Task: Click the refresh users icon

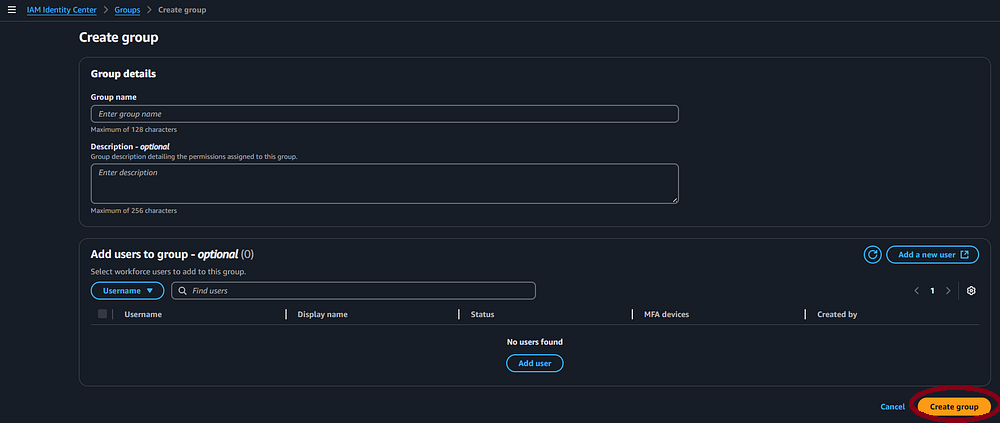Action: coord(872,255)
